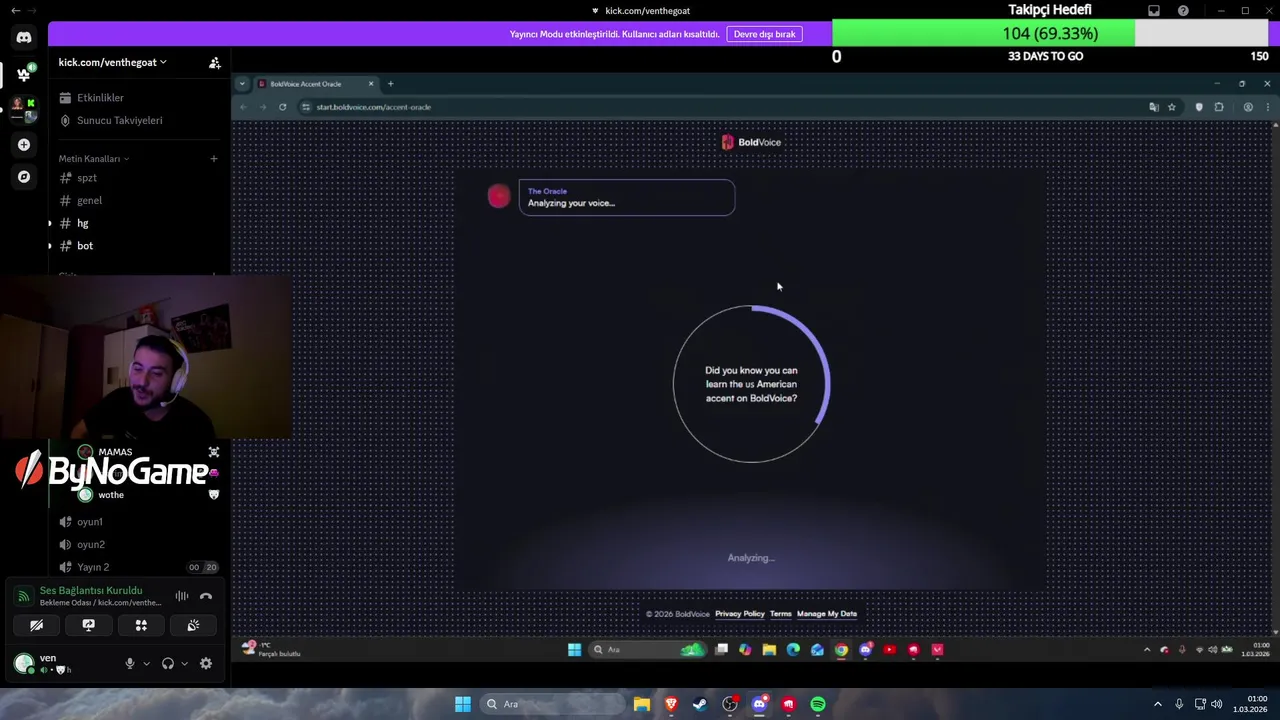Collapse the Metin Kanalları category
The width and height of the screenshot is (1280, 720).
[93, 158]
